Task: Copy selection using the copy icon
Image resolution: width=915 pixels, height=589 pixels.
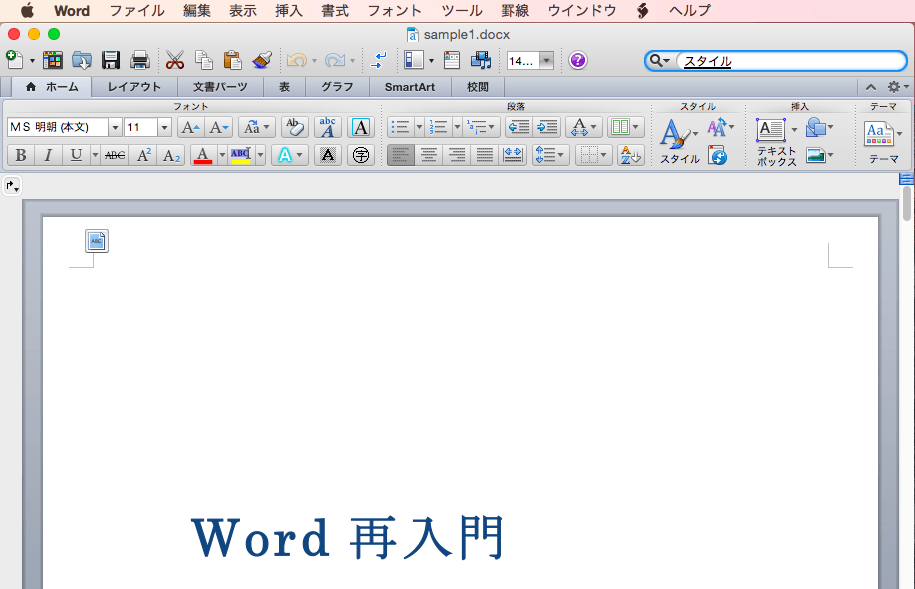Action: (x=204, y=60)
